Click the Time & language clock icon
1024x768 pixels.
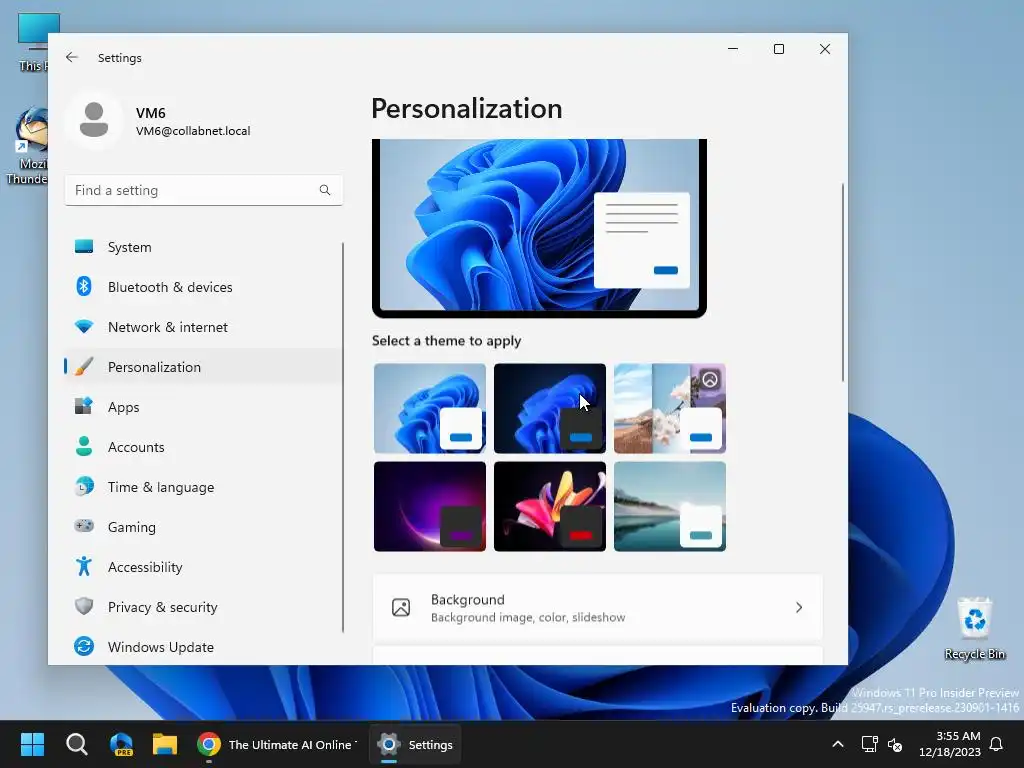[x=84, y=487]
